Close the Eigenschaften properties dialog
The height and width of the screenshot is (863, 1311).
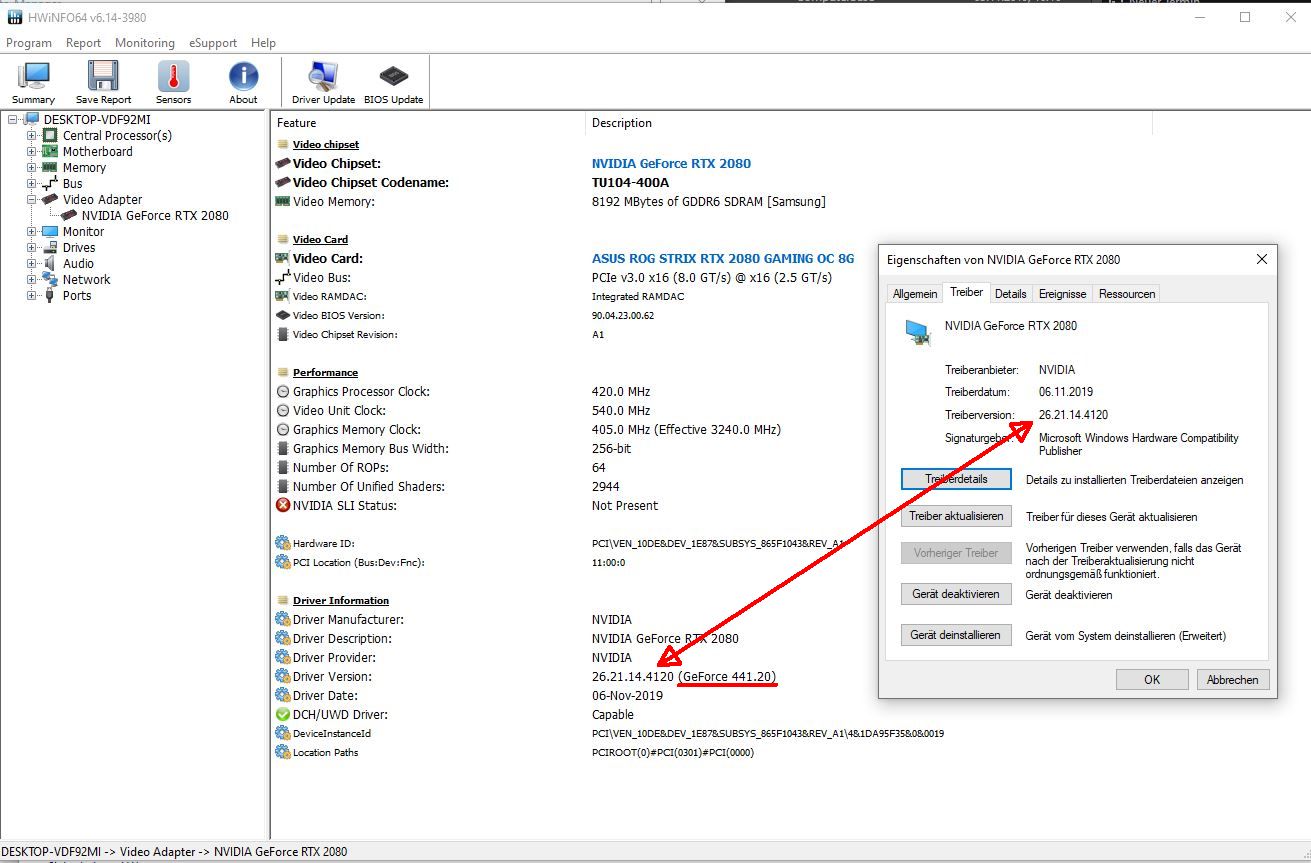click(x=1261, y=258)
